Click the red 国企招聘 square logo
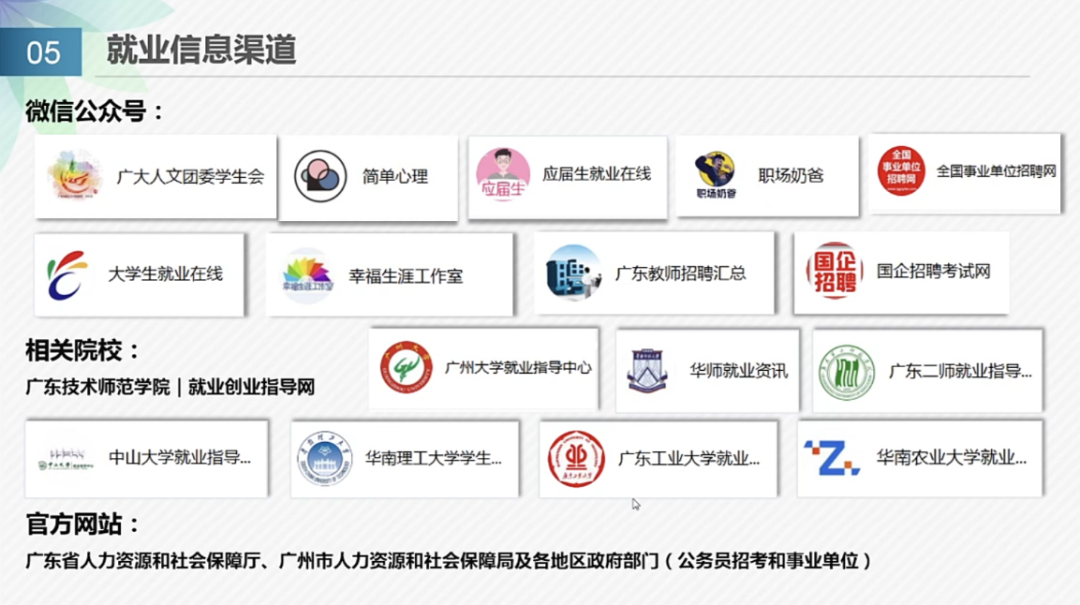This screenshot has height=605, width=1080. [x=834, y=270]
